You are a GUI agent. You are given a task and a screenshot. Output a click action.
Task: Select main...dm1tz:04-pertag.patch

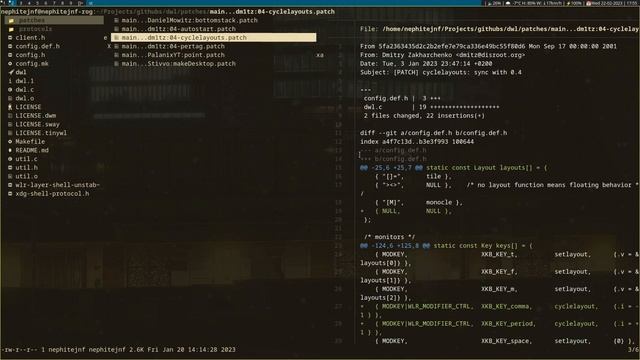(173, 46)
